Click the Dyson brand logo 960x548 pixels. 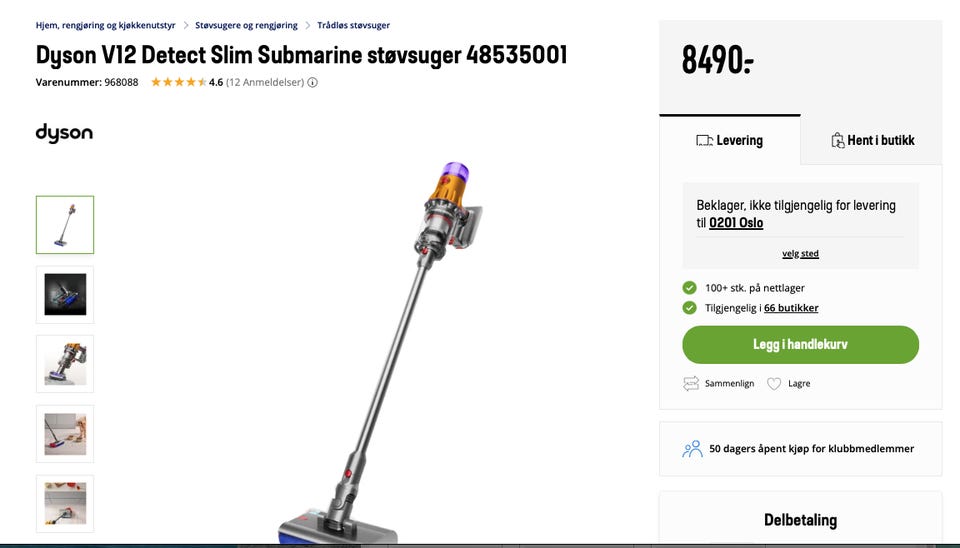point(64,133)
